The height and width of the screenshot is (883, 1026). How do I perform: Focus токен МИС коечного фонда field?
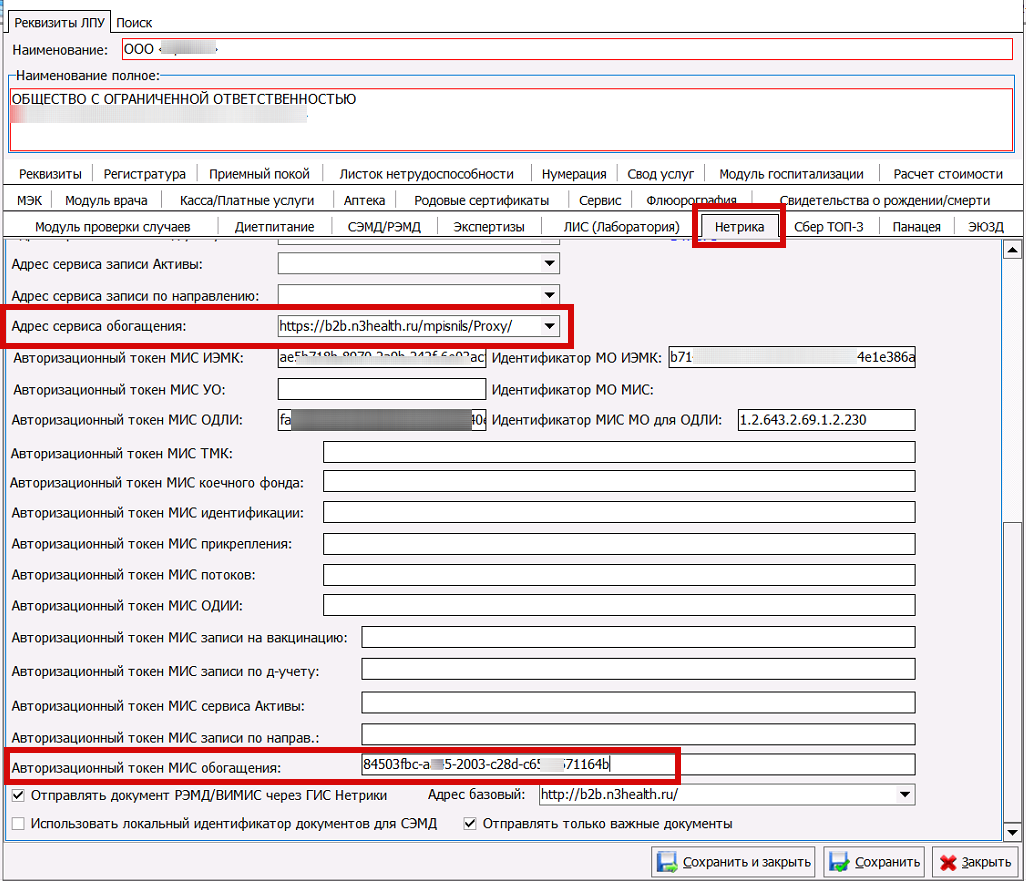619,481
